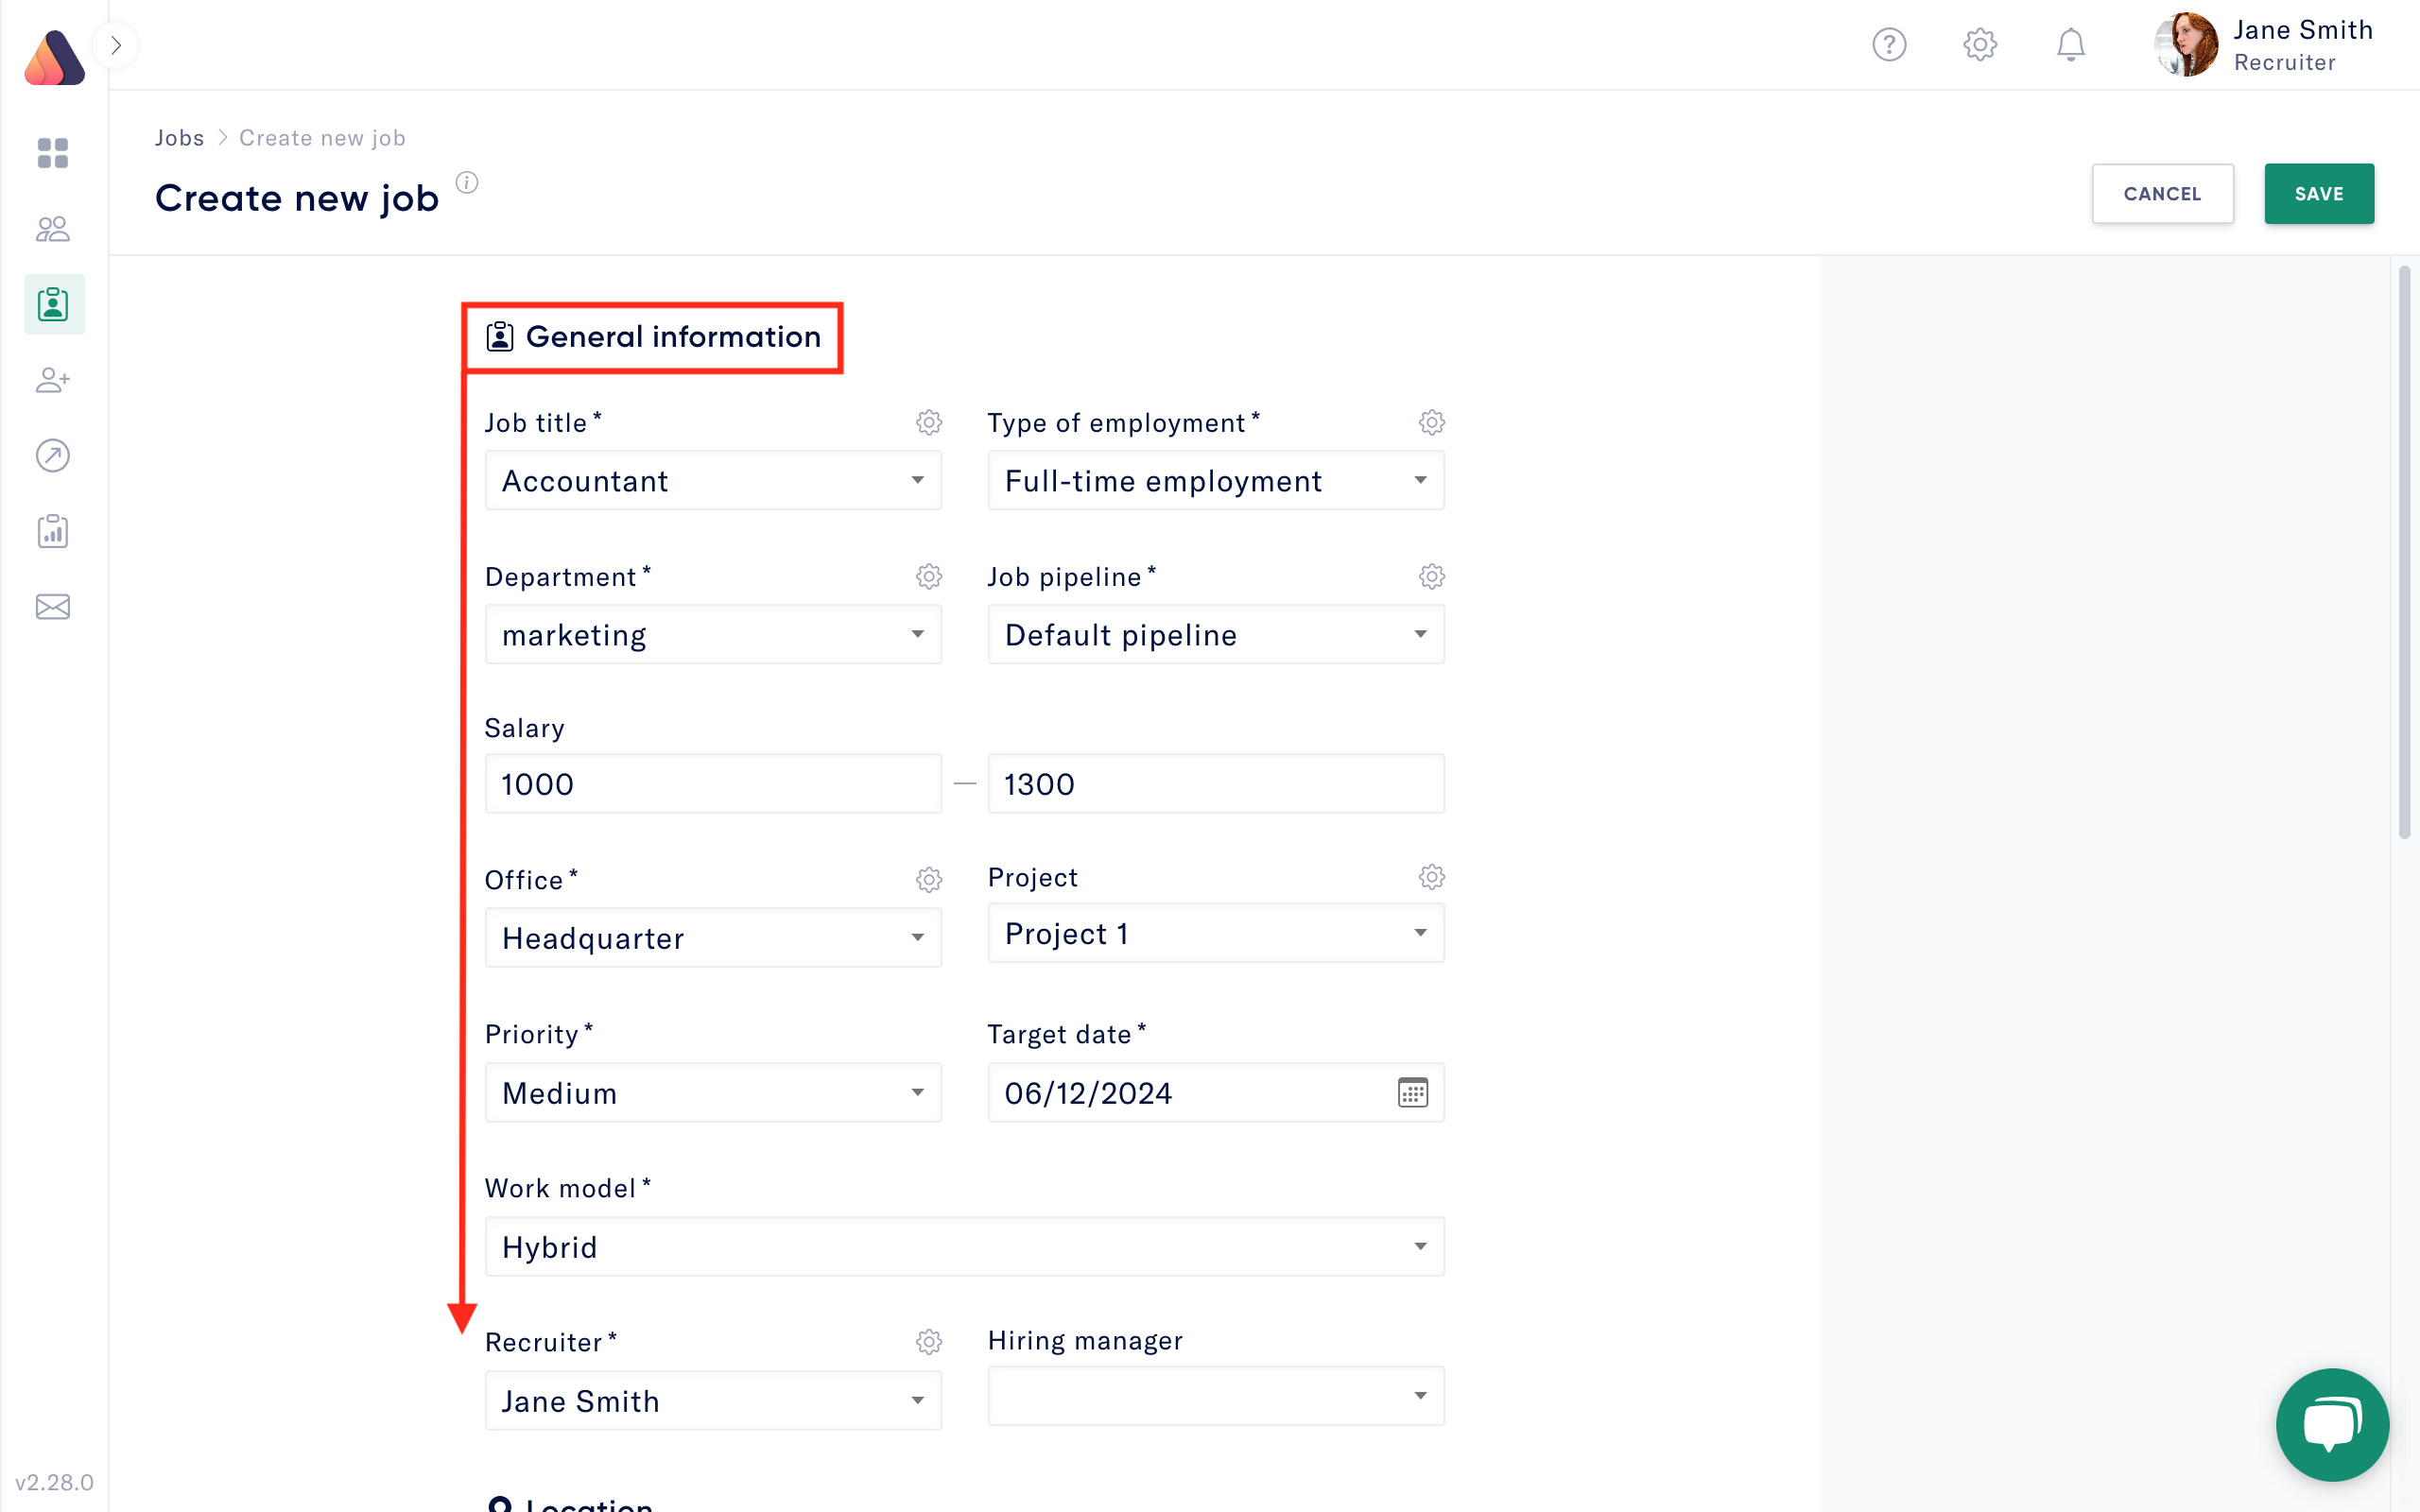Open the help question mark icon

point(1889,44)
